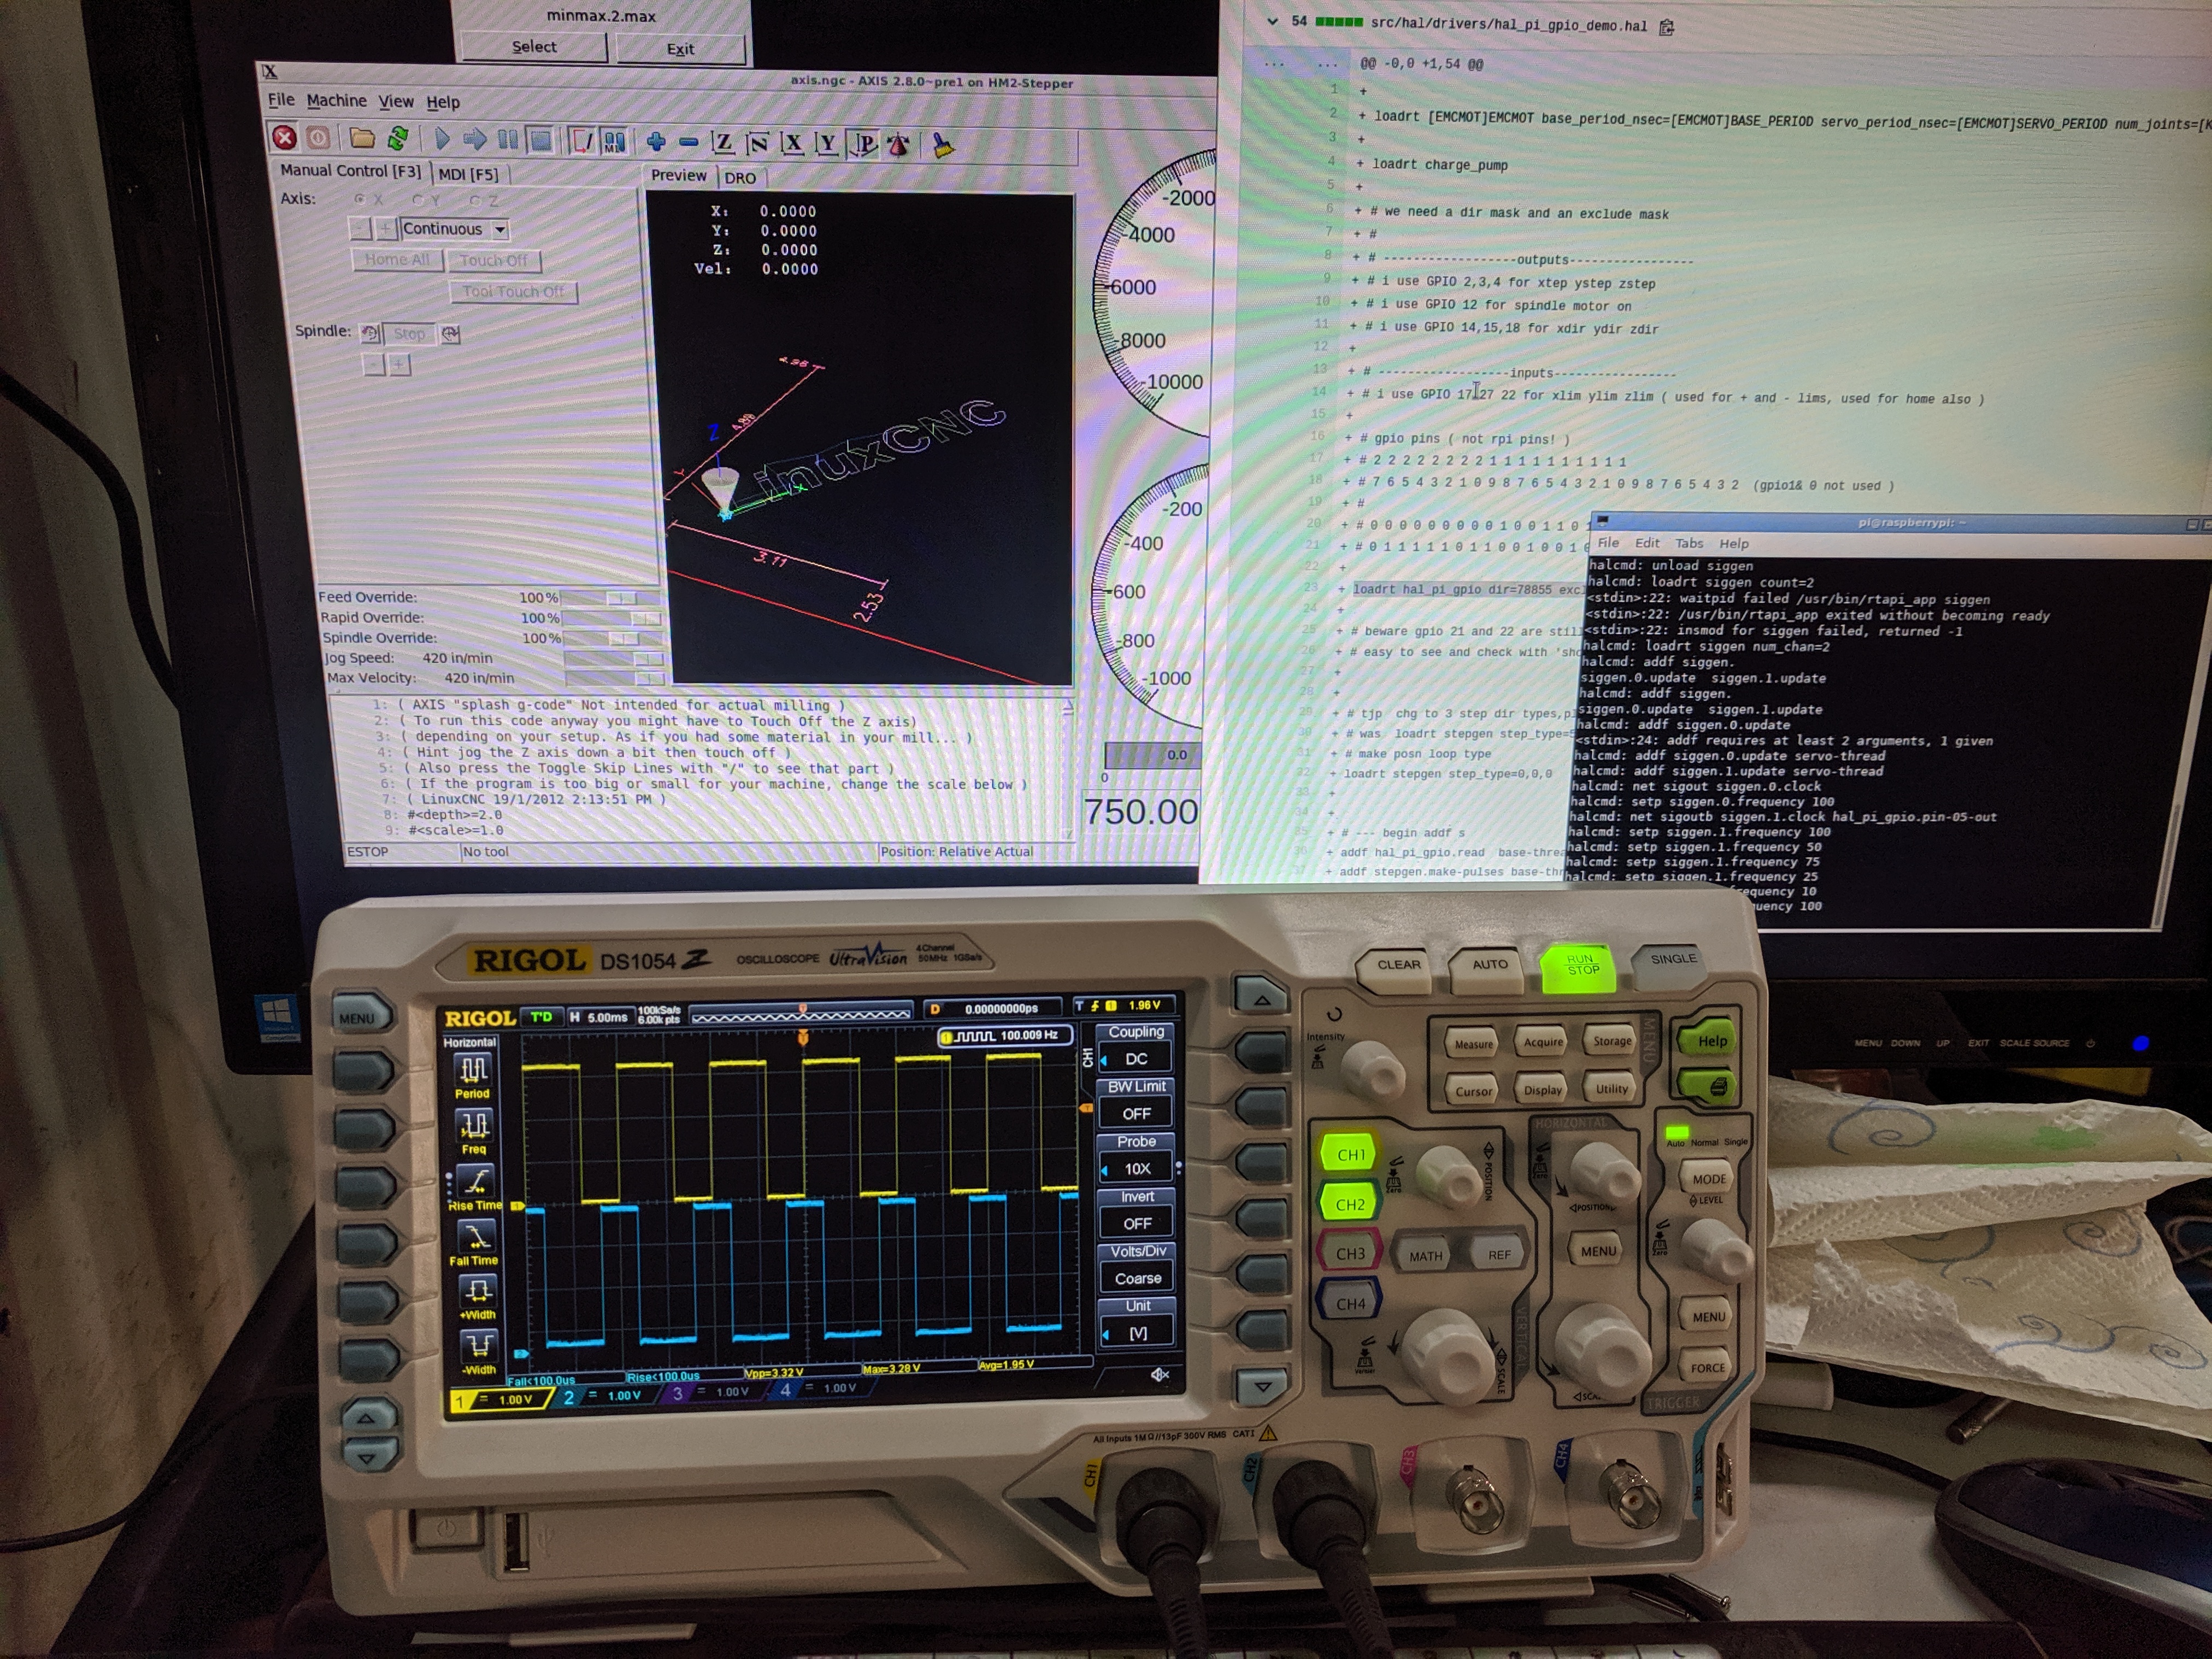Select the X axis radio button
The height and width of the screenshot is (1659, 2212).
360,199
